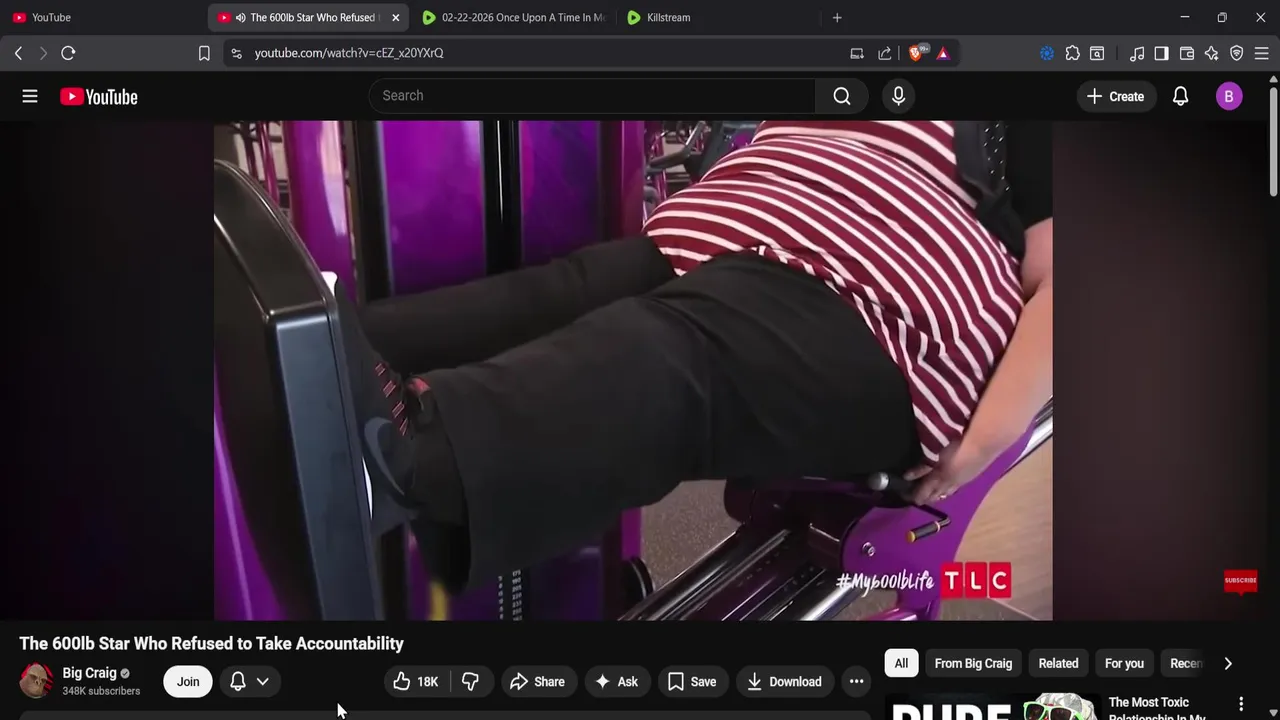Image resolution: width=1280 pixels, height=720 pixels.
Task: Open the blue circular extension icon
Action: [x=1047, y=53]
